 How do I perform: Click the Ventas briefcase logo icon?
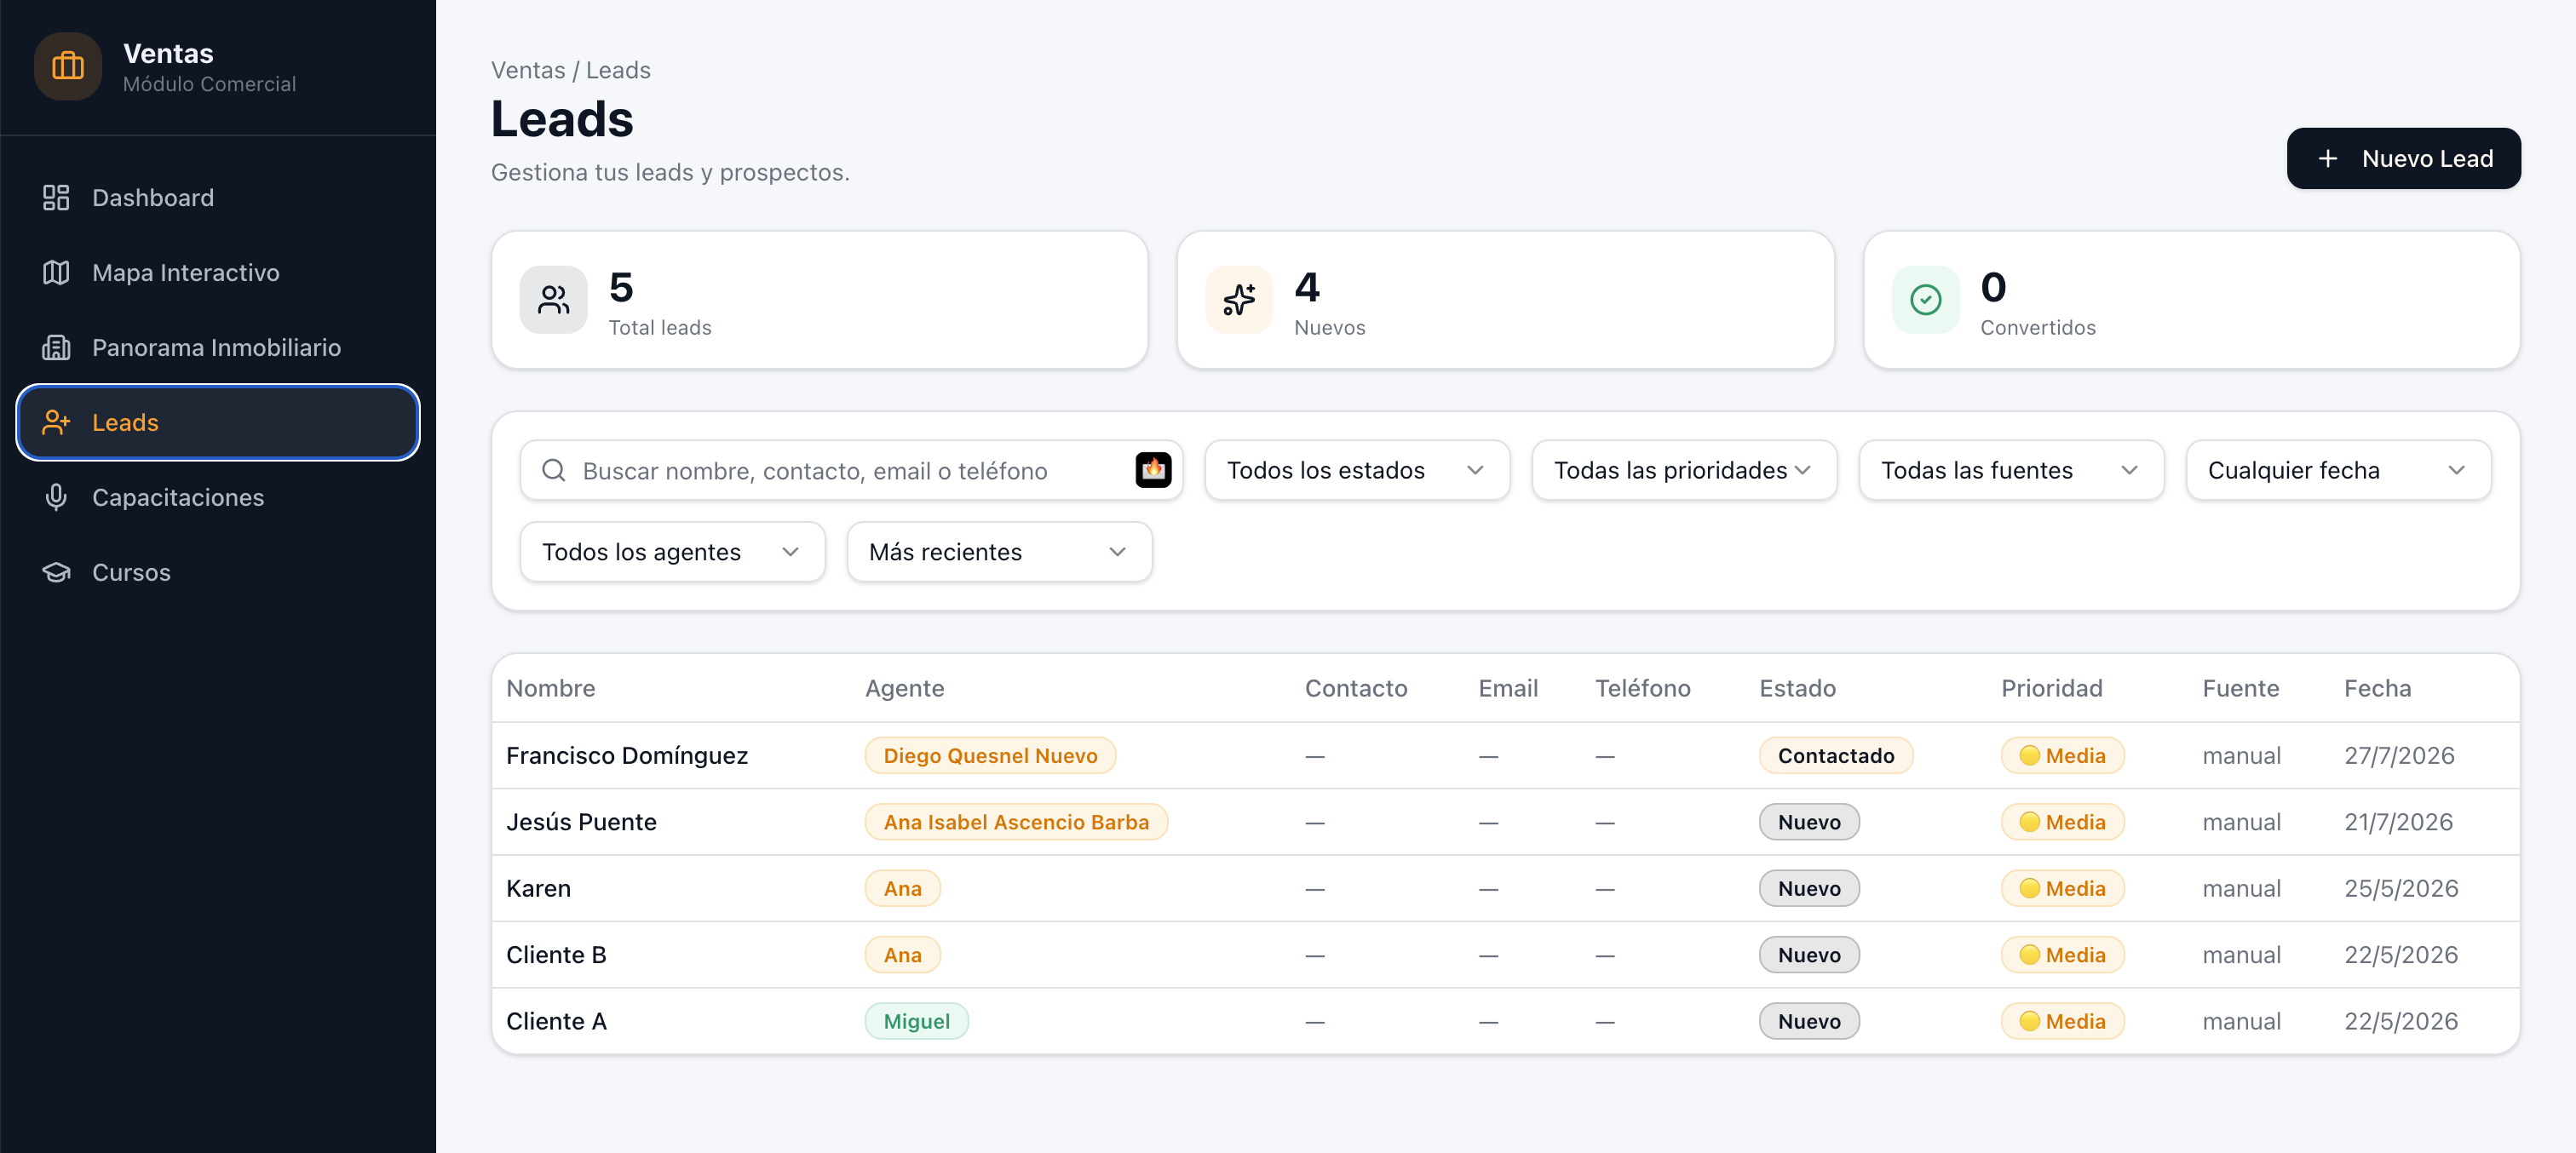pyautogui.click(x=68, y=67)
